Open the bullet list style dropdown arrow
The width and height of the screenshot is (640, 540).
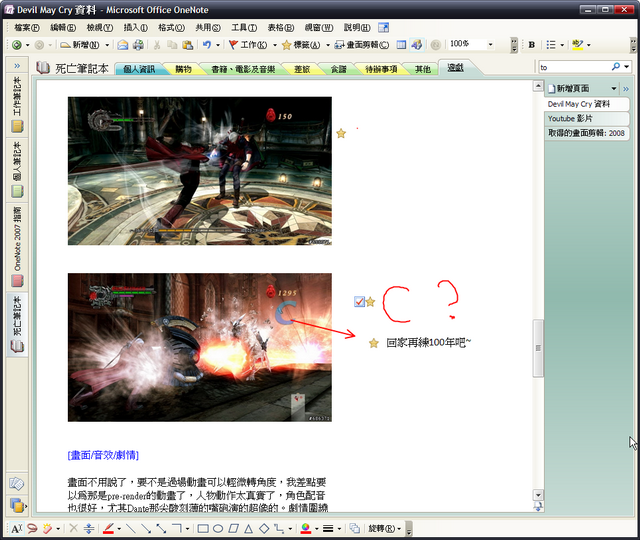point(562,45)
